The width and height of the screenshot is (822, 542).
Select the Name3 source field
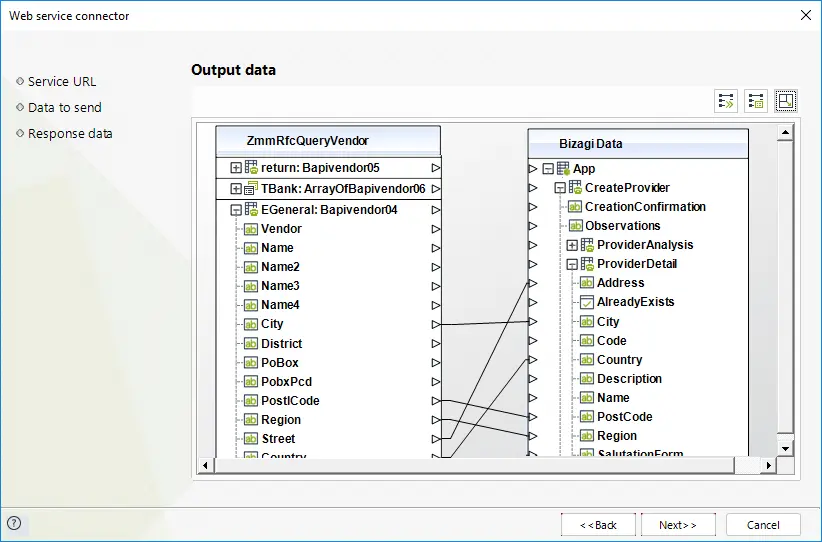(280, 286)
